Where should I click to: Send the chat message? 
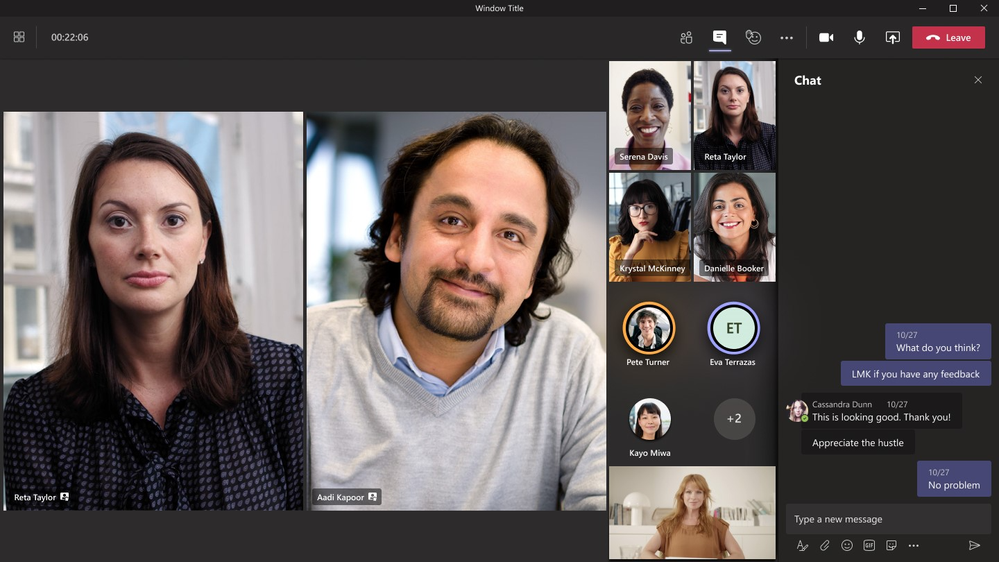point(974,545)
